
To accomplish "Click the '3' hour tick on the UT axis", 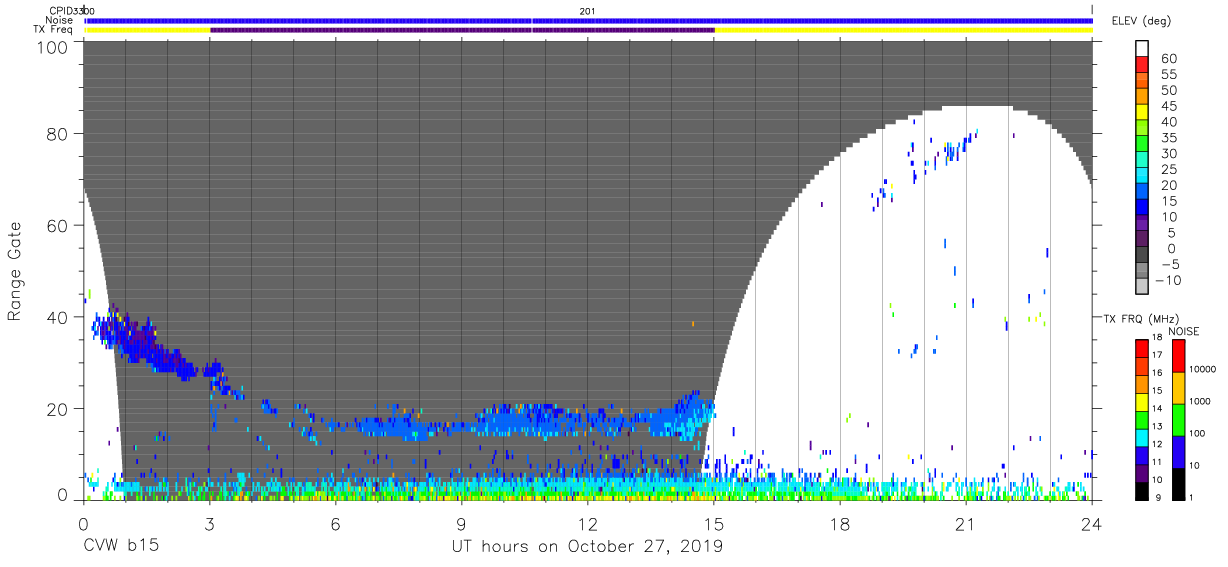I will pyautogui.click(x=209, y=523).
